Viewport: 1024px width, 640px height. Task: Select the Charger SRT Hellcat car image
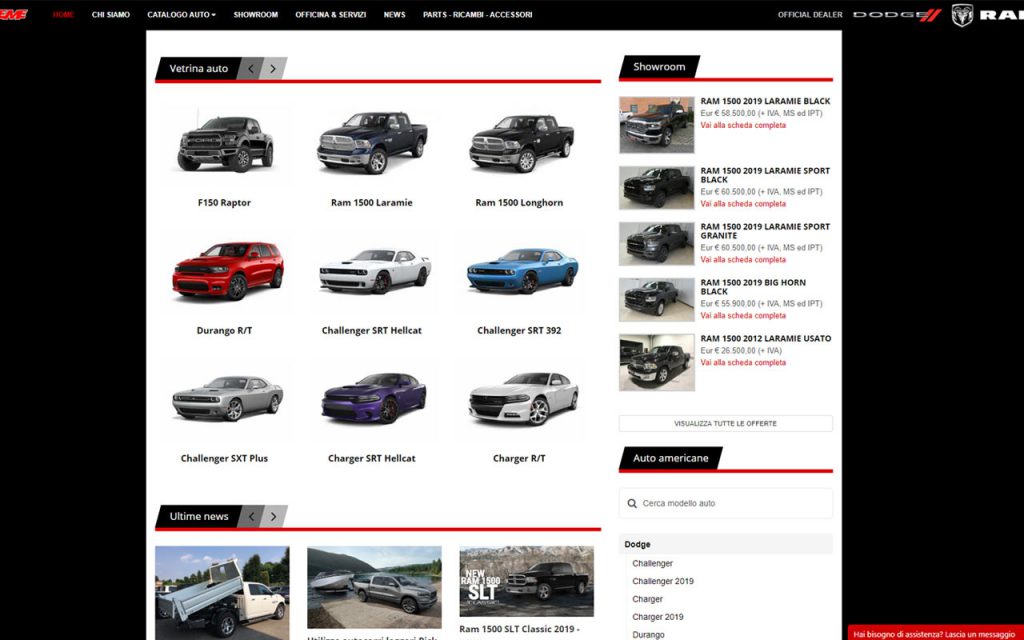click(x=374, y=398)
